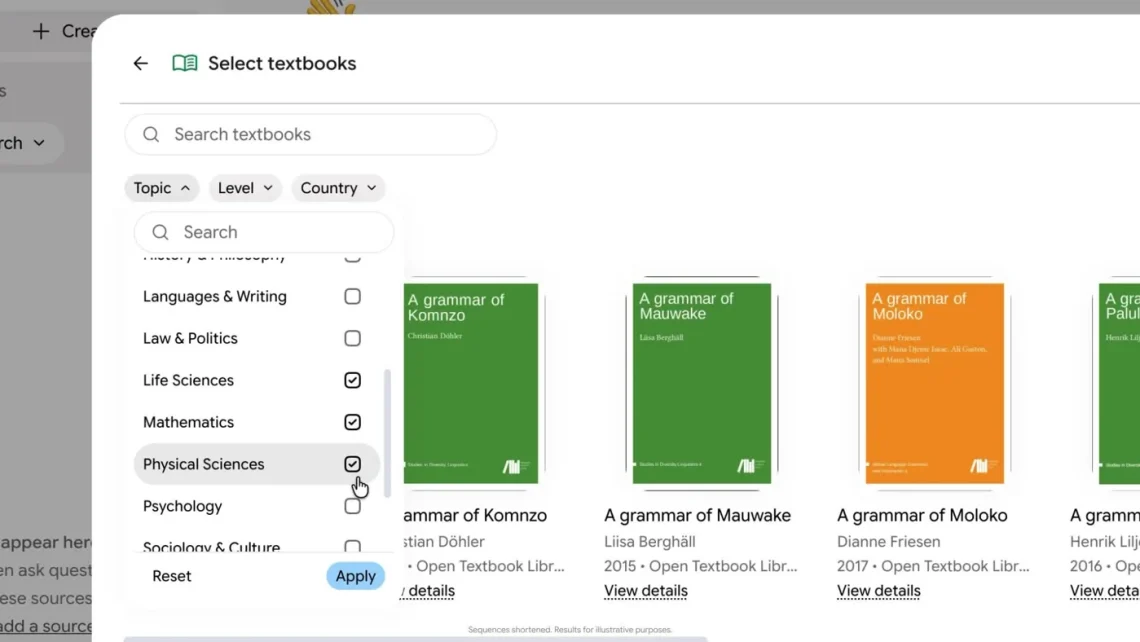Uncheck the Physical Sciences checkbox
This screenshot has height=642, width=1140.
pos(353,464)
